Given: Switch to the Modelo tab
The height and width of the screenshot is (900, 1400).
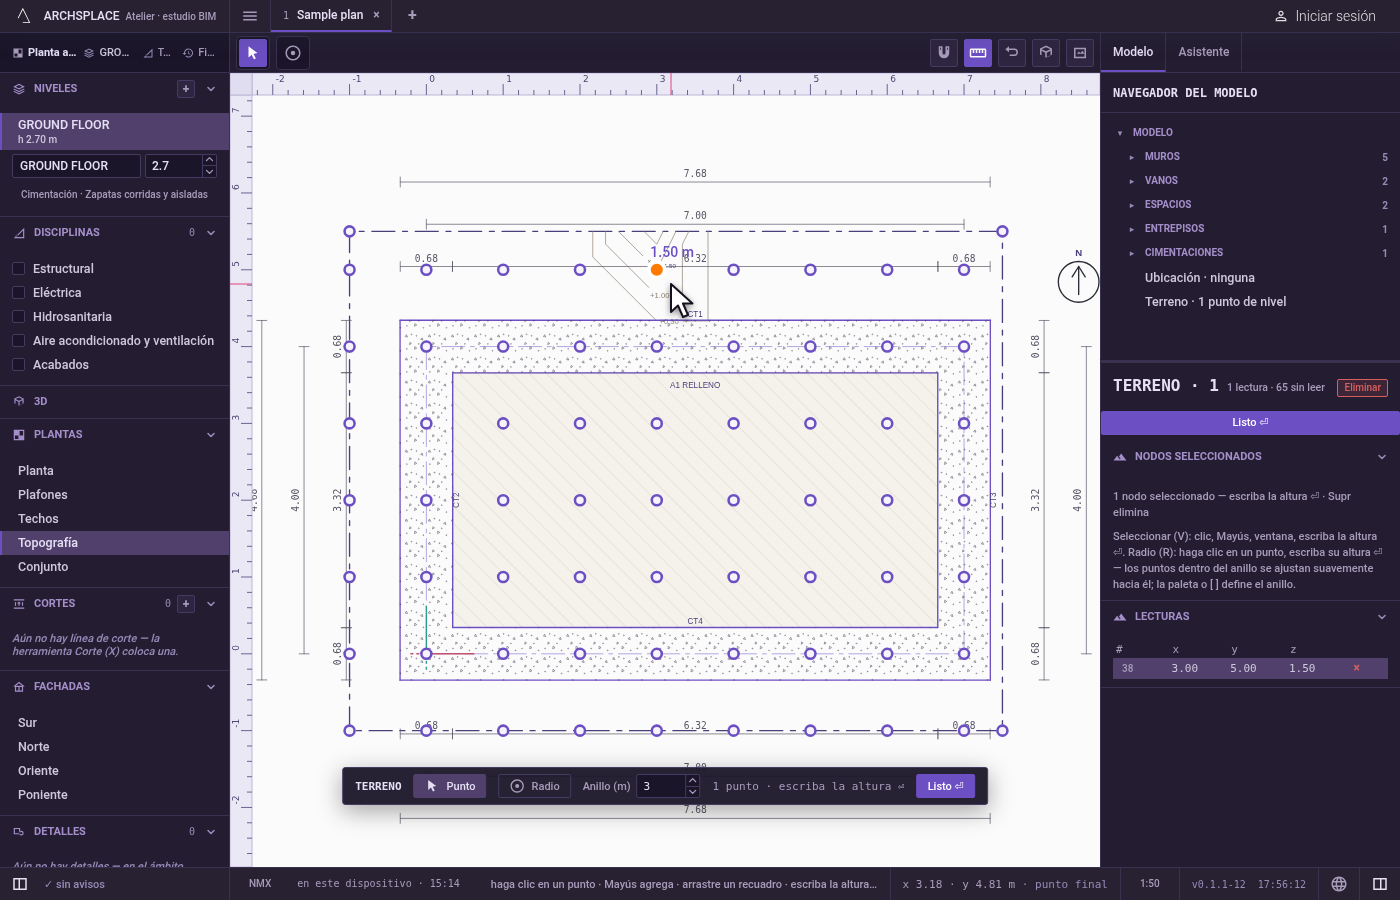Looking at the screenshot, I should click(x=1133, y=52).
